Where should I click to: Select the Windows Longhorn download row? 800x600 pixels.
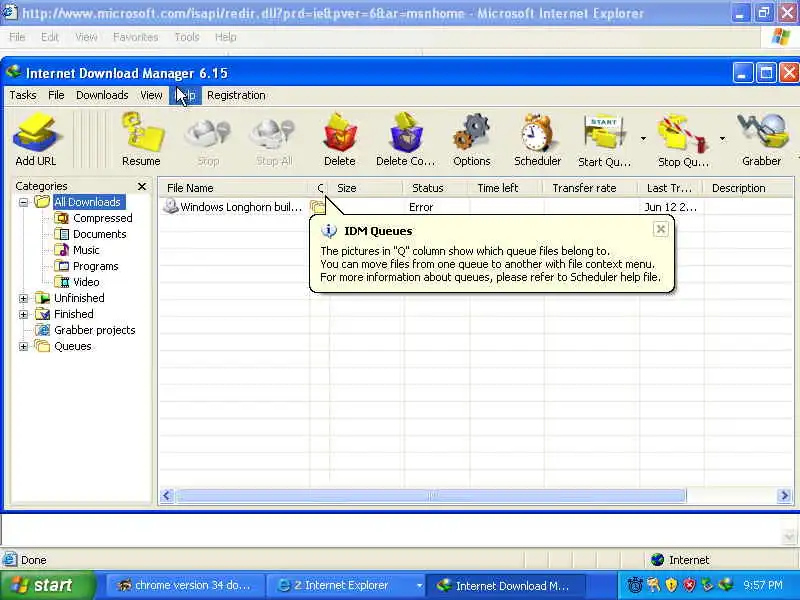(x=476, y=207)
